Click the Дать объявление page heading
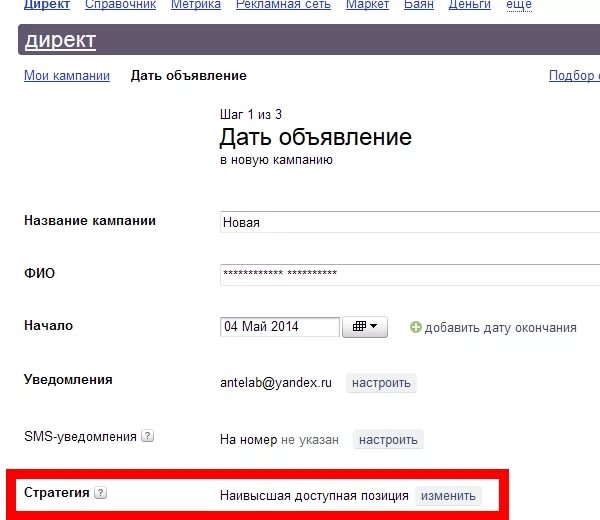 click(316, 137)
